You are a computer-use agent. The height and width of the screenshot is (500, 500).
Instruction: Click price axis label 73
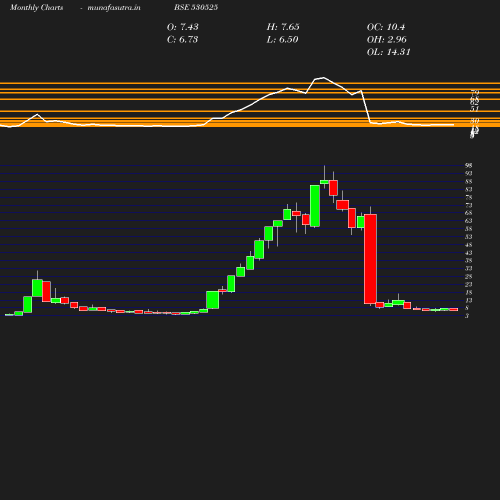click(x=469, y=205)
